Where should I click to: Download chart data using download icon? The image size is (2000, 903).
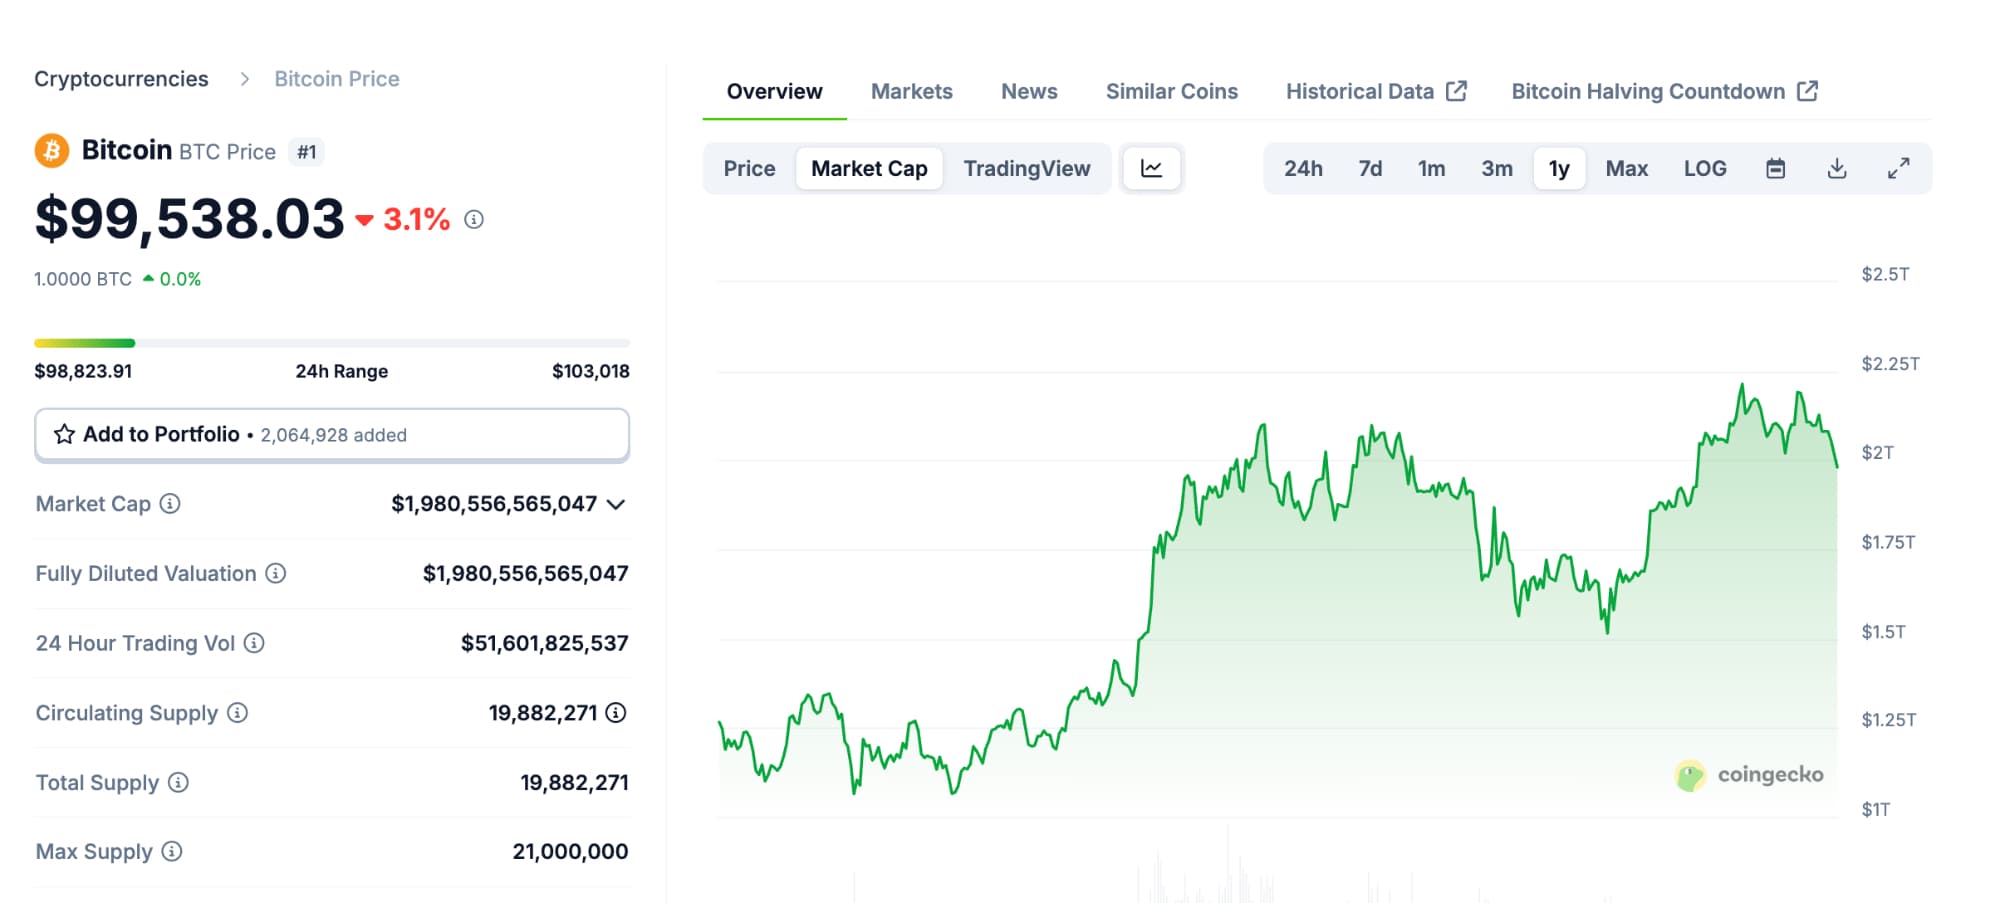(x=1837, y=168)
